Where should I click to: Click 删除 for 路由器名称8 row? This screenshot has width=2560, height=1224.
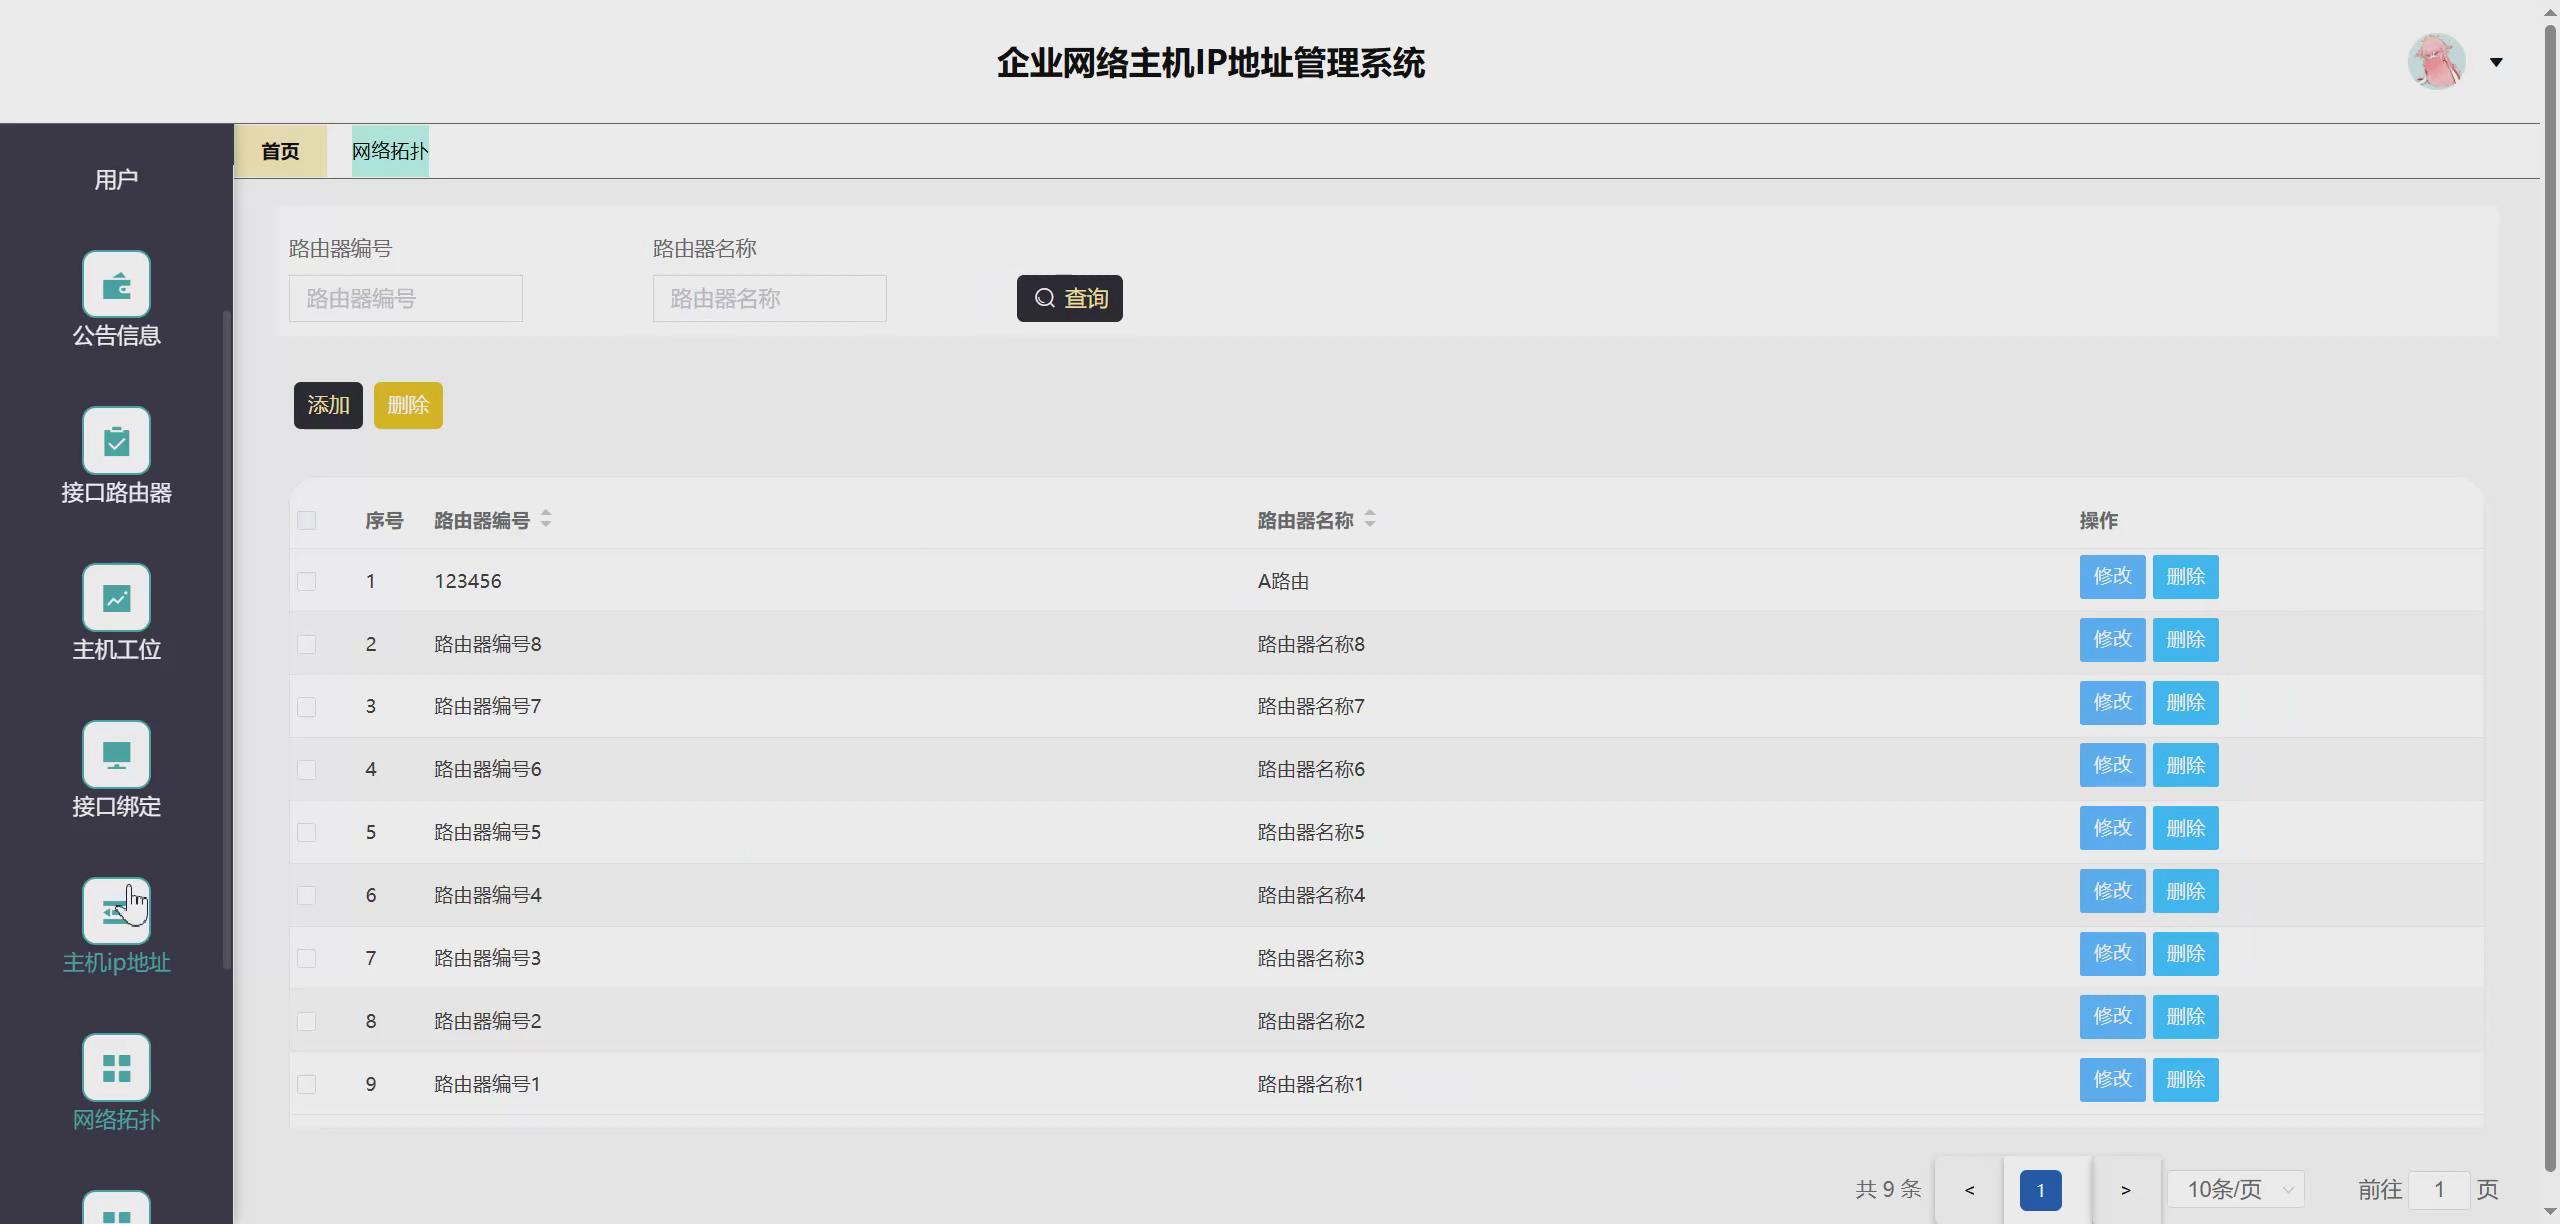pyautogui.click(x=2185, y=640)
